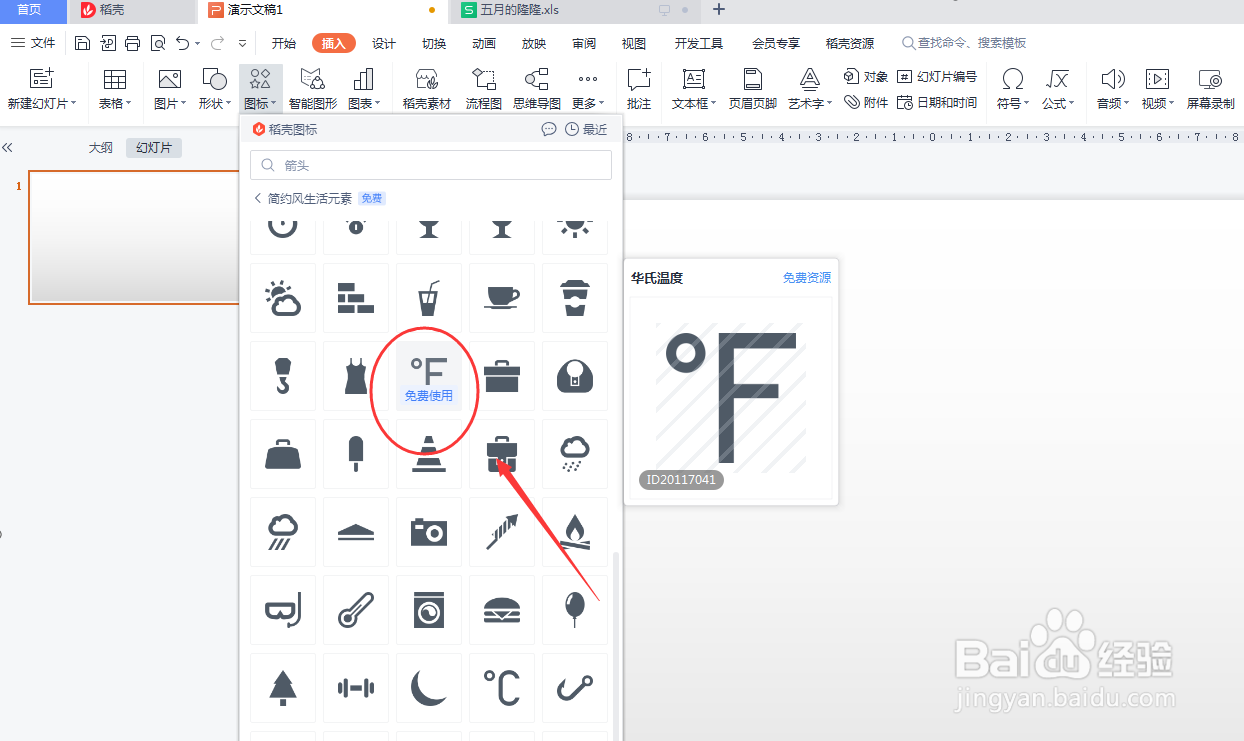Expand the 图标 dropdown arrow

275,104
